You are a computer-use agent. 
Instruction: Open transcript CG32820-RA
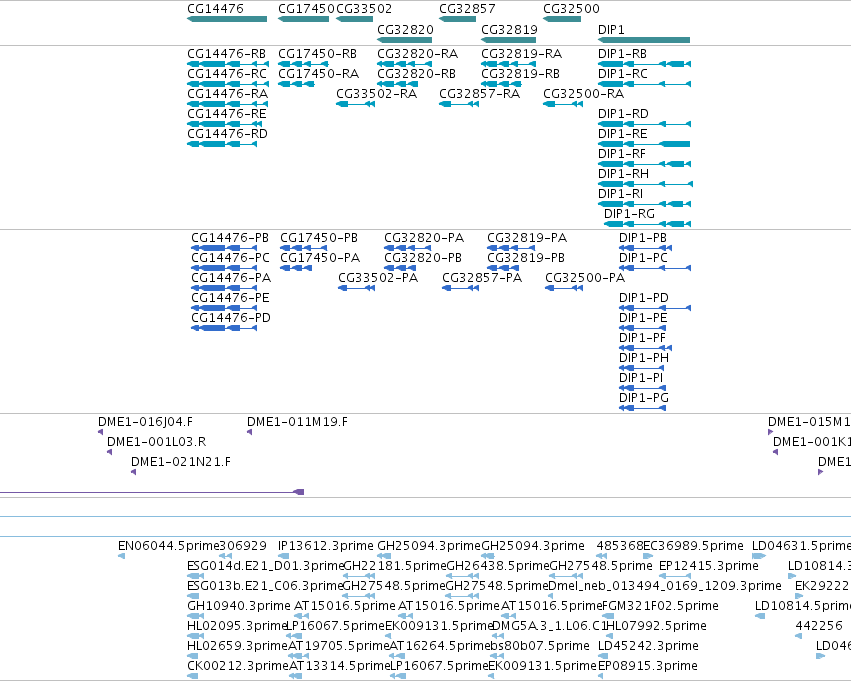417,54
